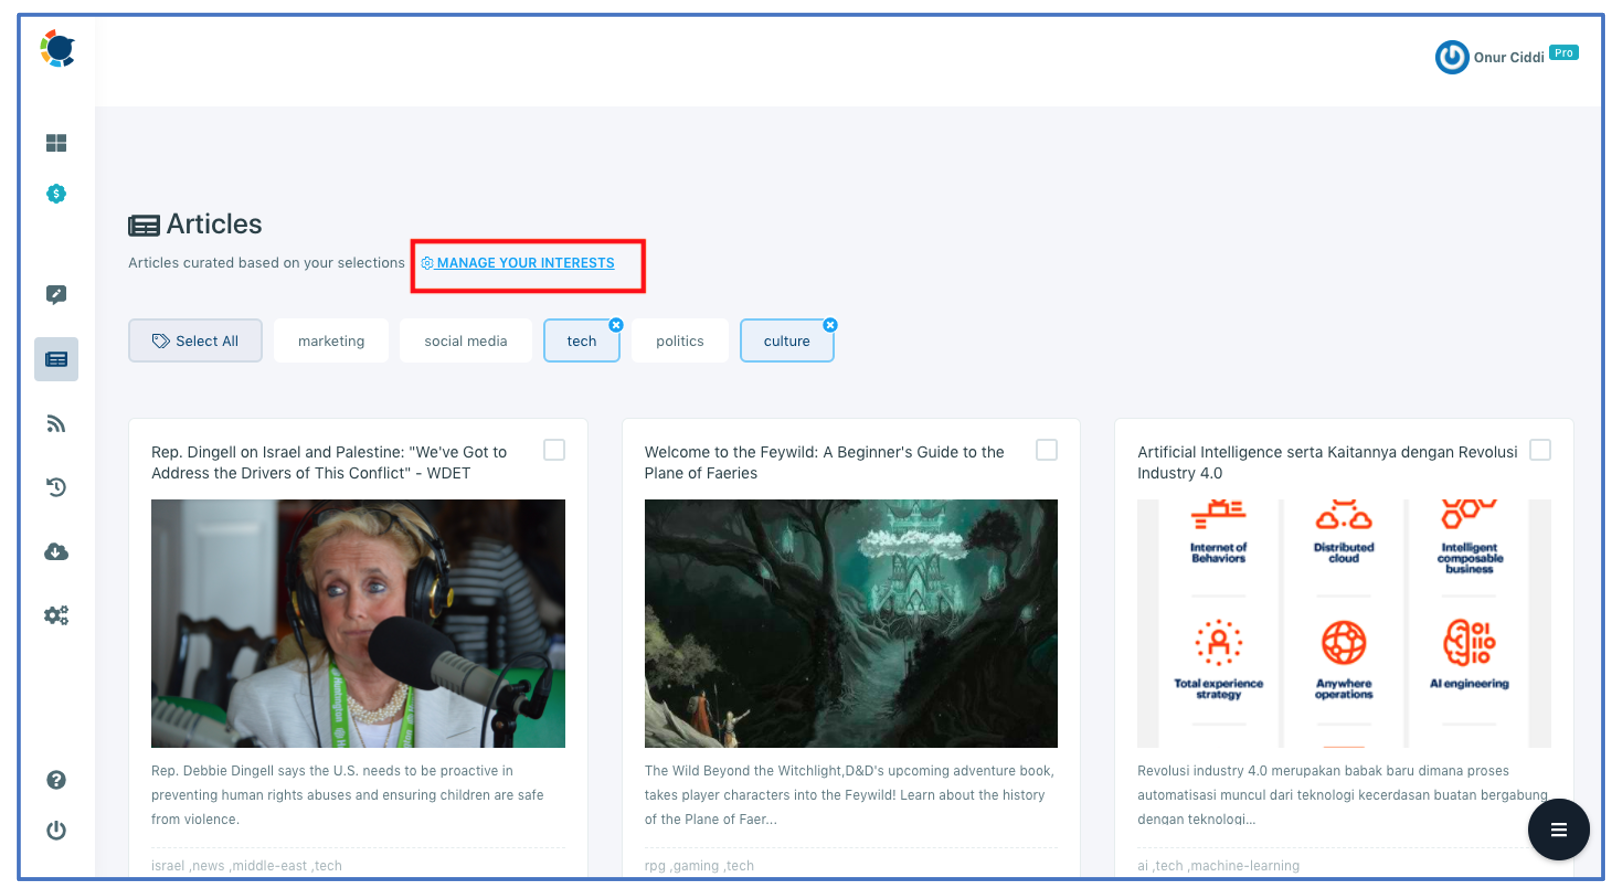The width and height of the screenshot is (1622, 892).
Task: Toggle the culture interest tag
Action: click(x=787, y=341)
